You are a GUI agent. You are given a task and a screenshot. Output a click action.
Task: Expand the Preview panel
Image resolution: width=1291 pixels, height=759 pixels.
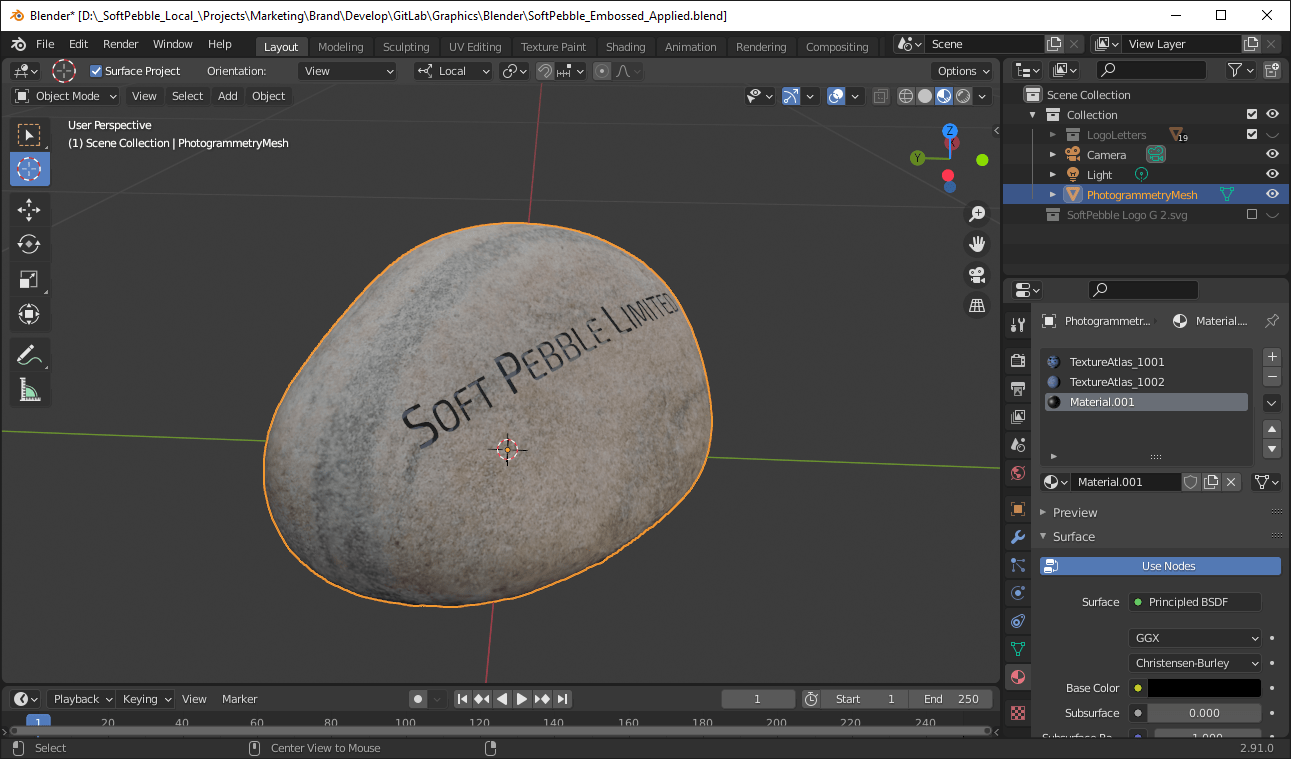pyautogui.click(x=1074, y=512)
